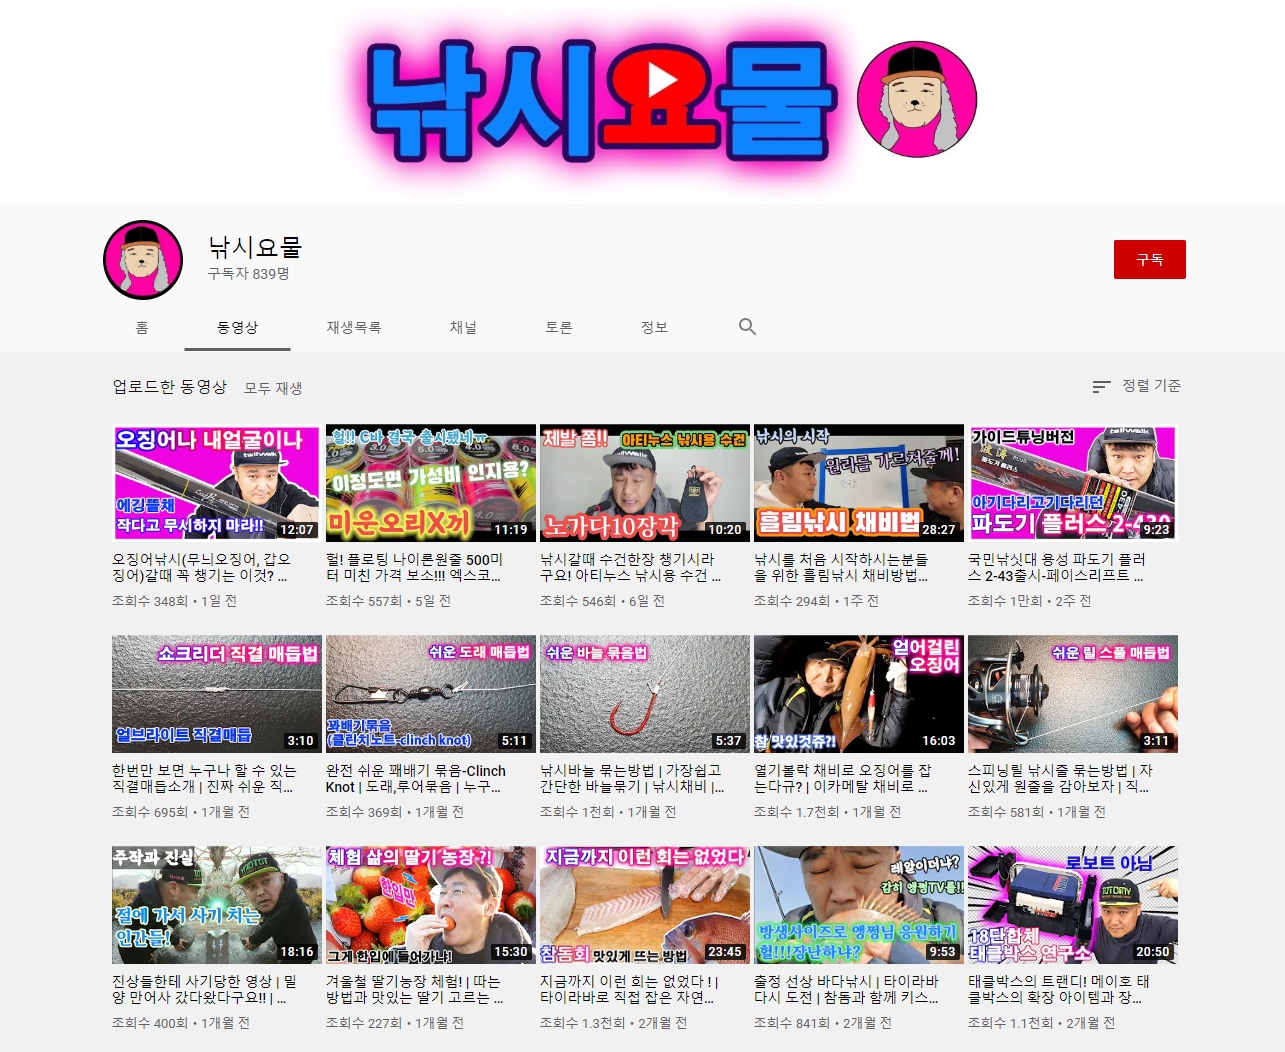1285x1052 pixels.
Task: Select the 채널 tab
Action: pyautogui.click(x=463, y=328)
